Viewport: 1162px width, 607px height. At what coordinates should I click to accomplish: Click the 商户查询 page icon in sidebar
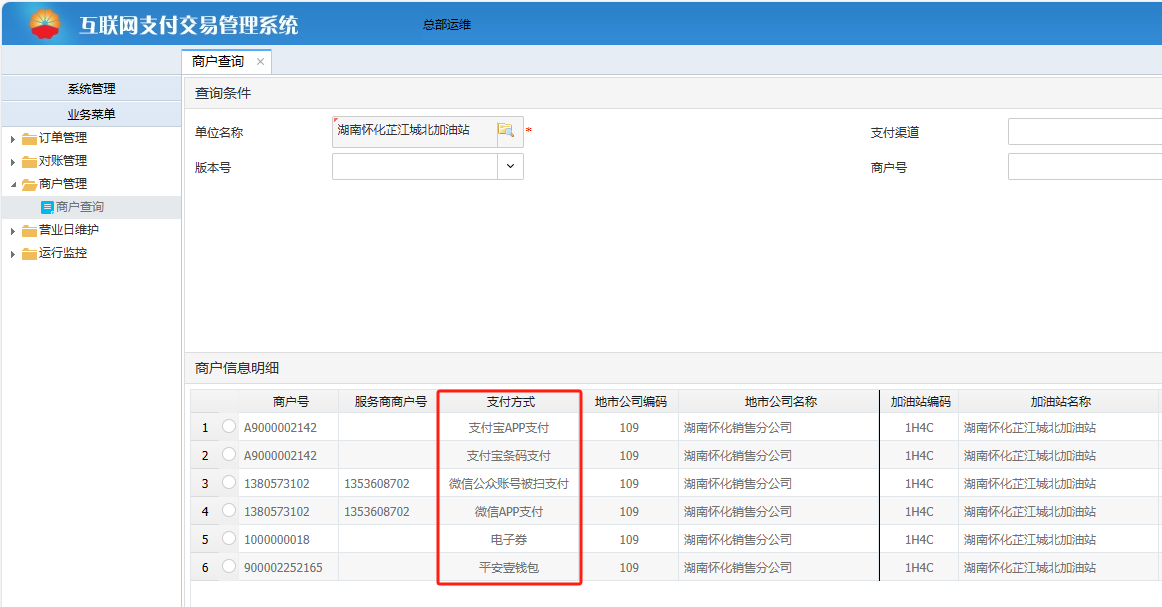[x=47, y=208]
